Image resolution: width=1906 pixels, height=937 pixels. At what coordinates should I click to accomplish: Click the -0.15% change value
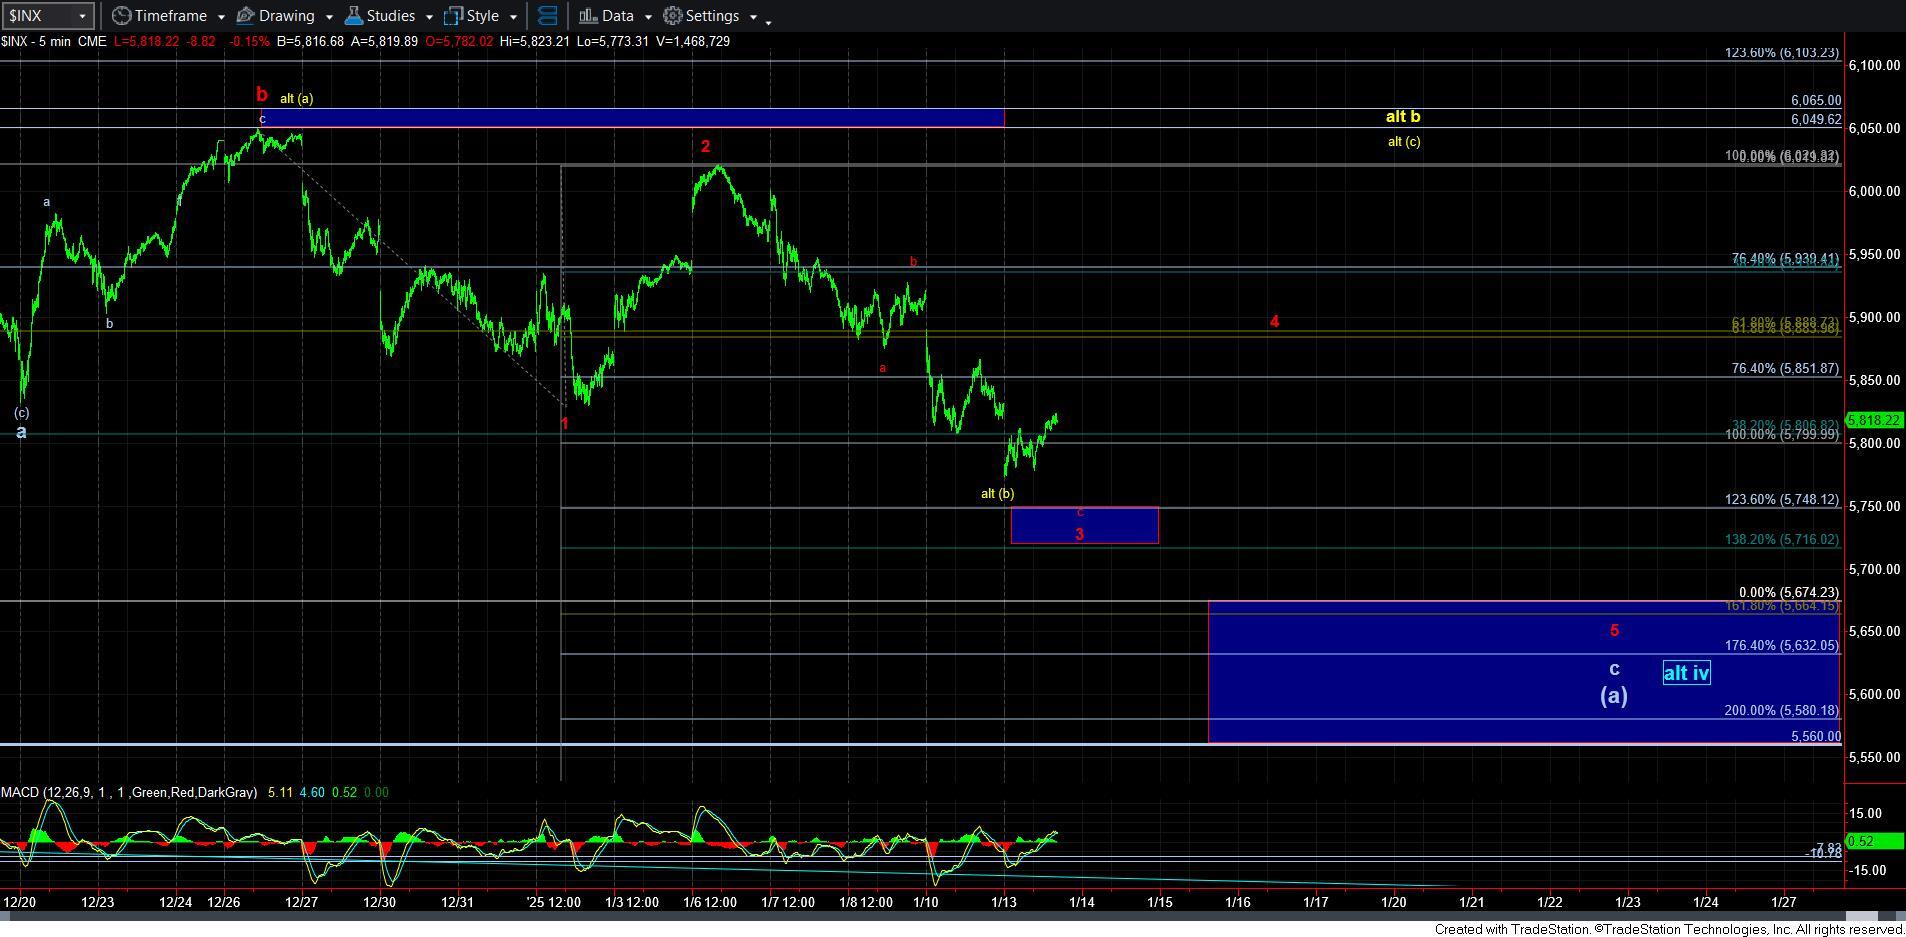tap(252, 41)
